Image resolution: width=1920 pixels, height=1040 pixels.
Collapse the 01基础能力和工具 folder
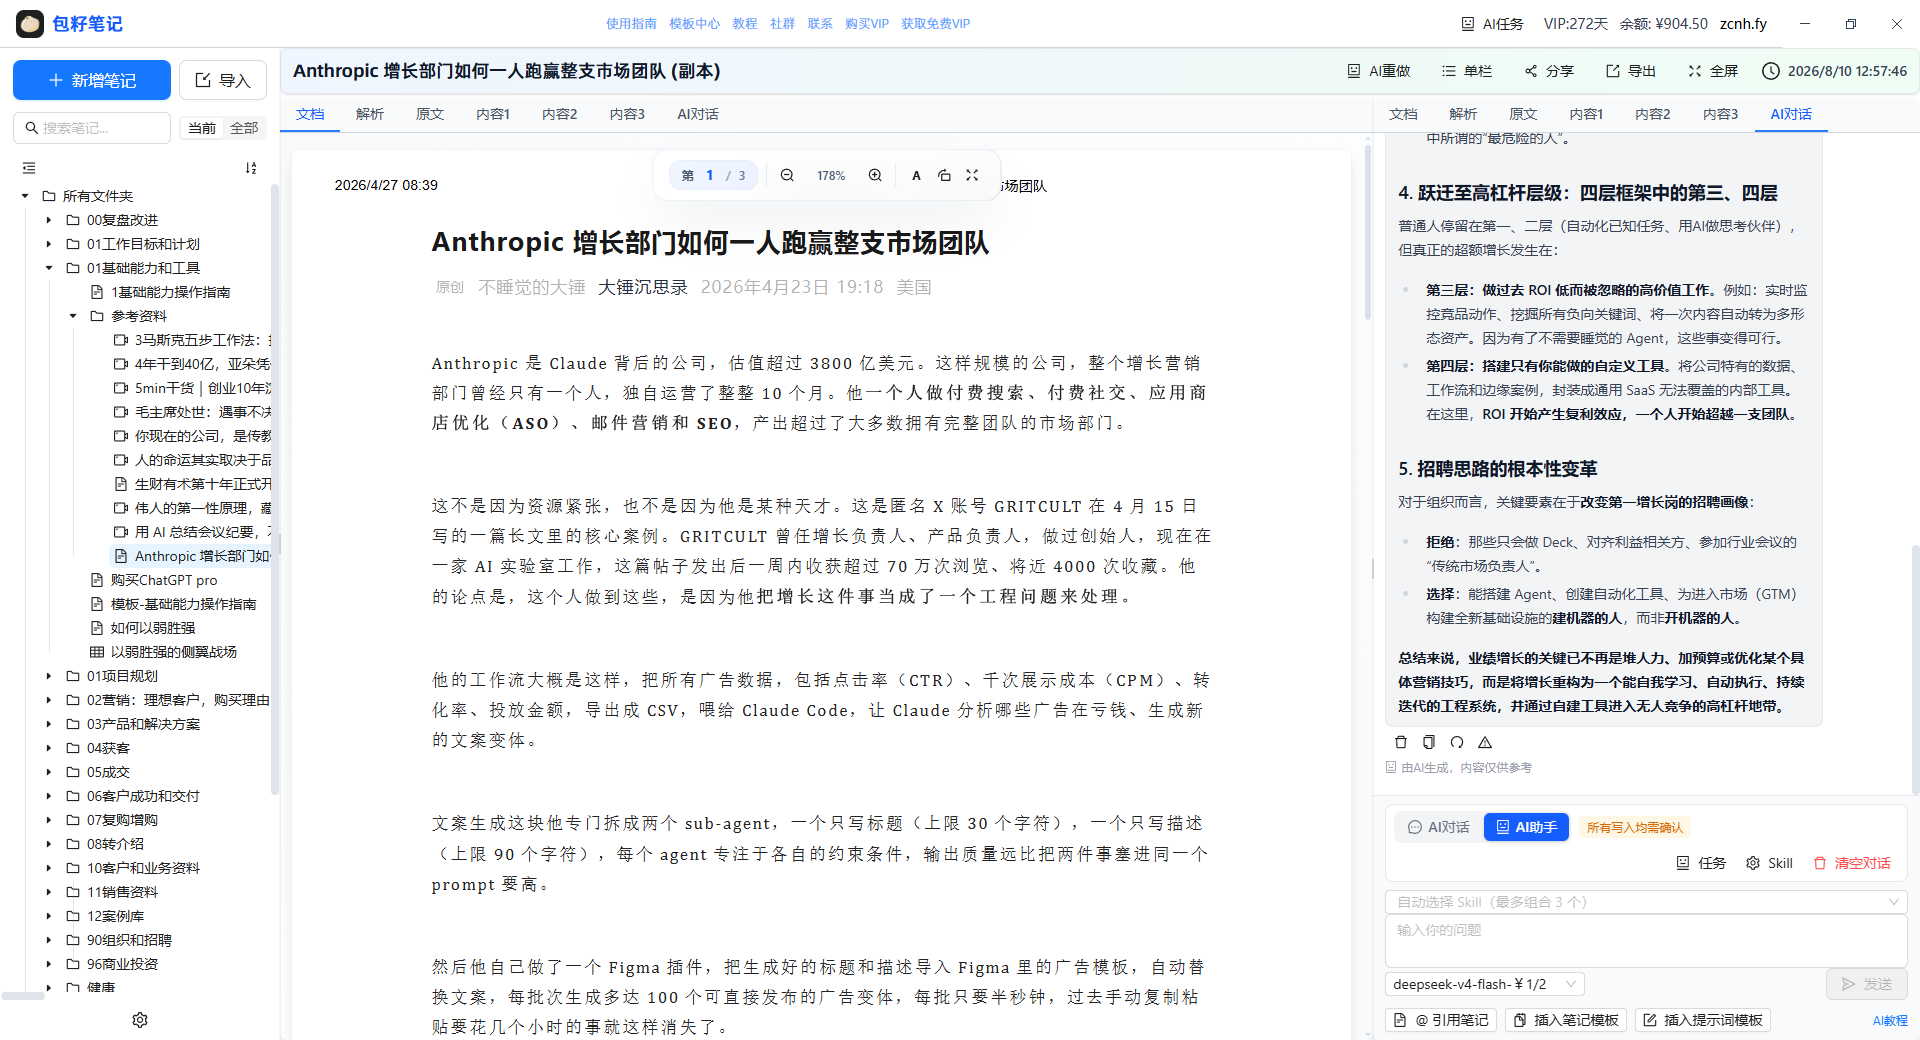click(48, 268)
